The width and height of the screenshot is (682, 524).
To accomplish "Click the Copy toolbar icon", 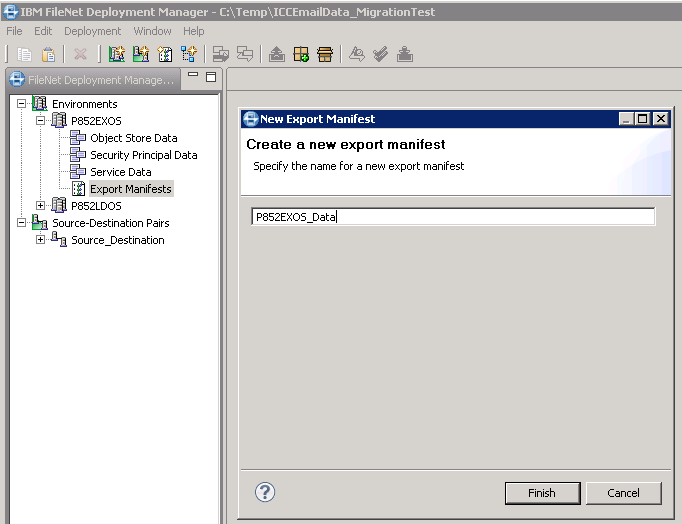I will click(24, 54).
